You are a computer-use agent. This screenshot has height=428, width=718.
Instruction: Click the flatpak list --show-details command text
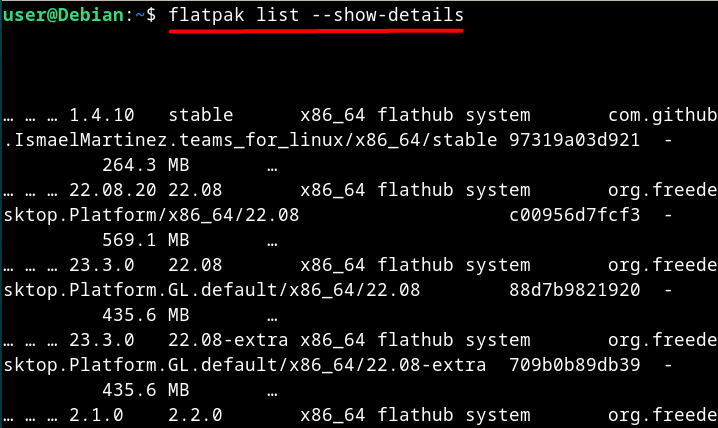tap(316, 15)
